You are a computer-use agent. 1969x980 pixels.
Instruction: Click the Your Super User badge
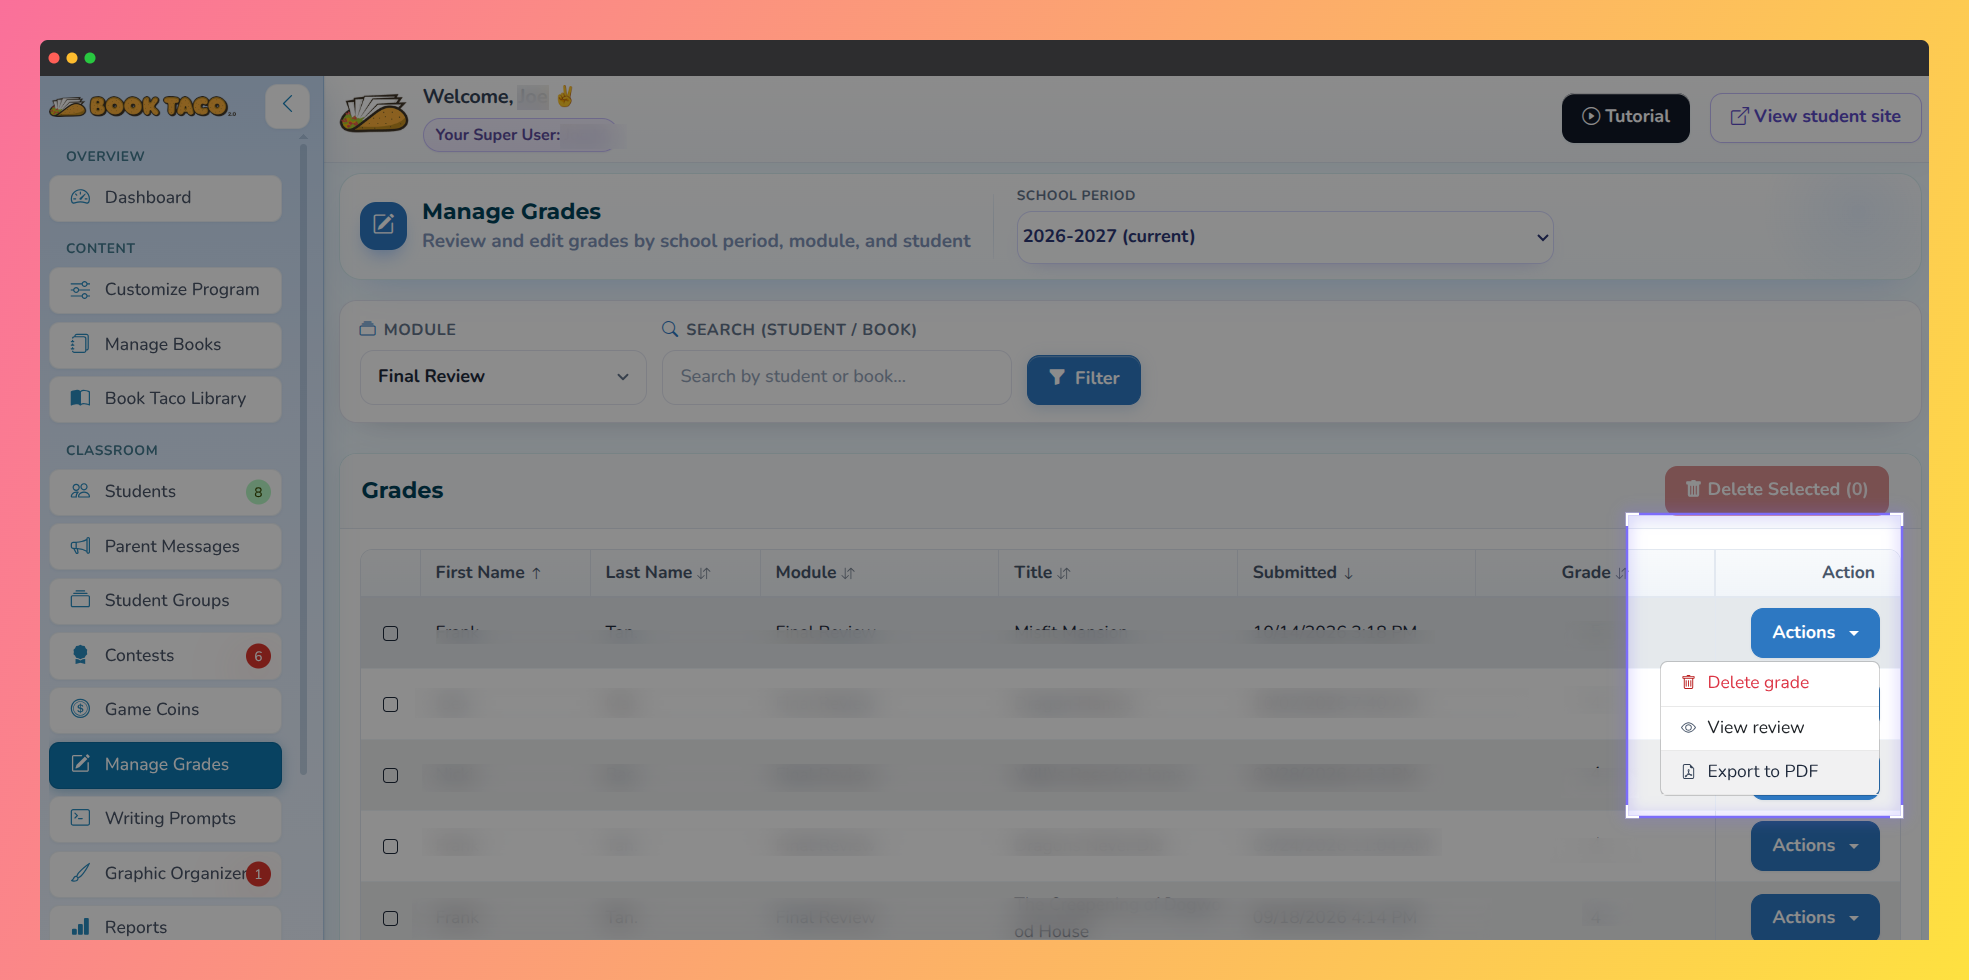click(x=520, y=135)
